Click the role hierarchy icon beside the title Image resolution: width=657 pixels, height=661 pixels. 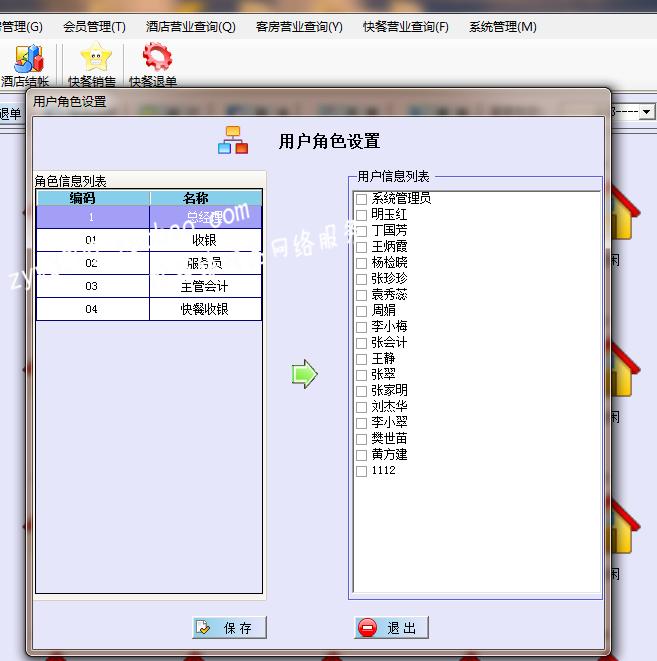tap(233, 140)
